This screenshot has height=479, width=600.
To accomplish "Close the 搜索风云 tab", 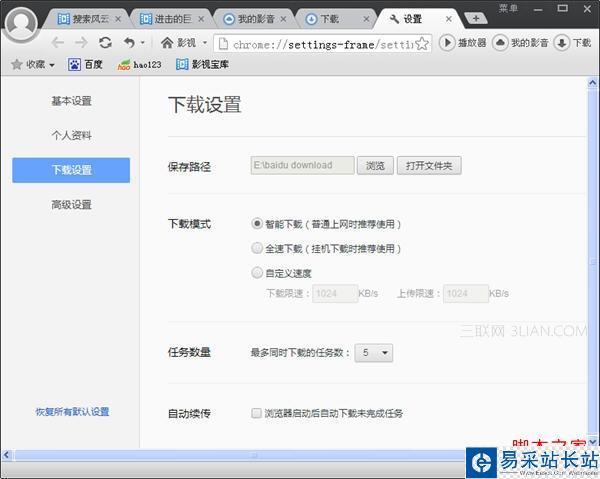I will pyautogui.click(x=118, y=19).
